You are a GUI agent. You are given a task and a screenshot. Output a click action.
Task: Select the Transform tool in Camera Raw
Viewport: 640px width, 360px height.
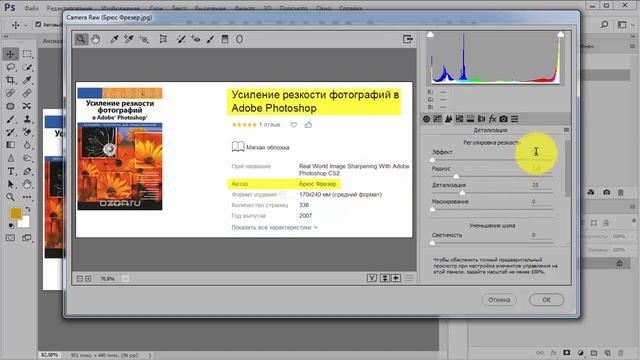[163, 39]
